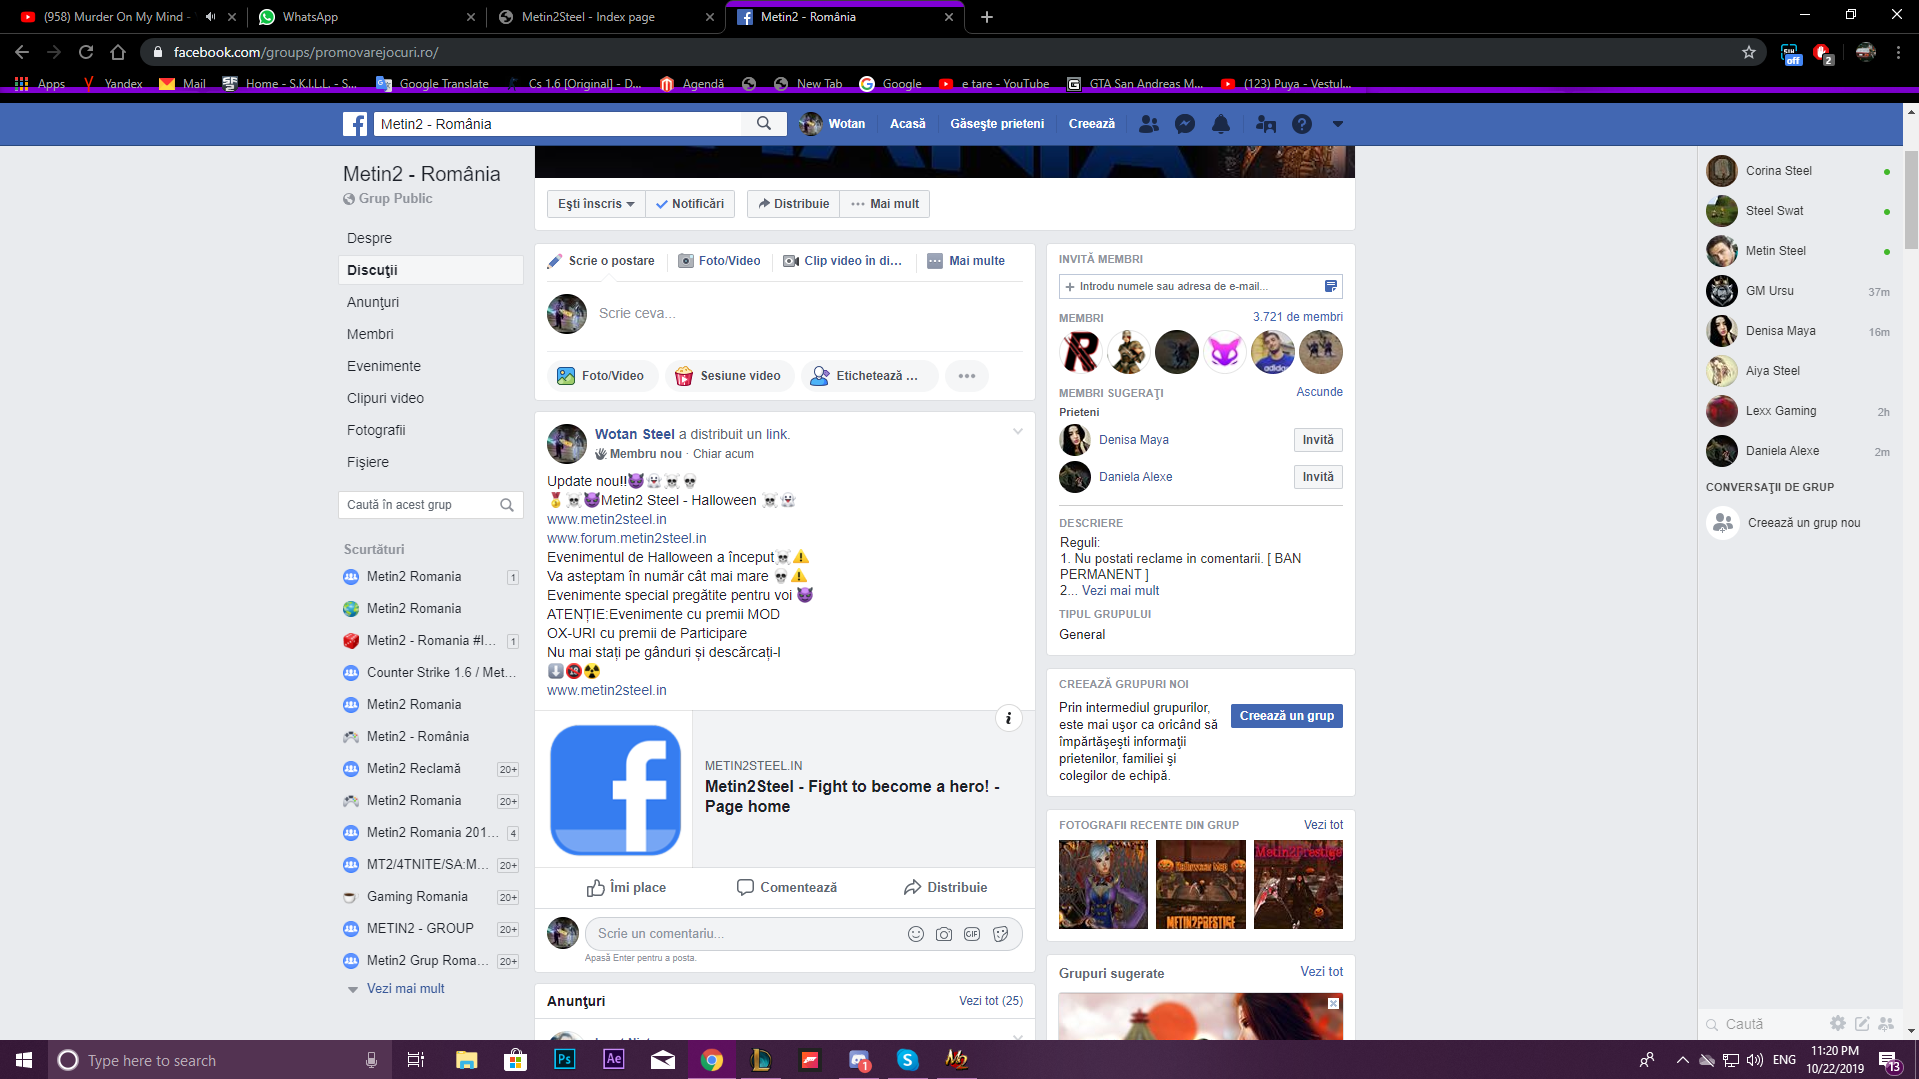Click the link info icon on preview
Image resolution: width=1919 pixels, height=1079 pixels.
(x=1008, y=718)
